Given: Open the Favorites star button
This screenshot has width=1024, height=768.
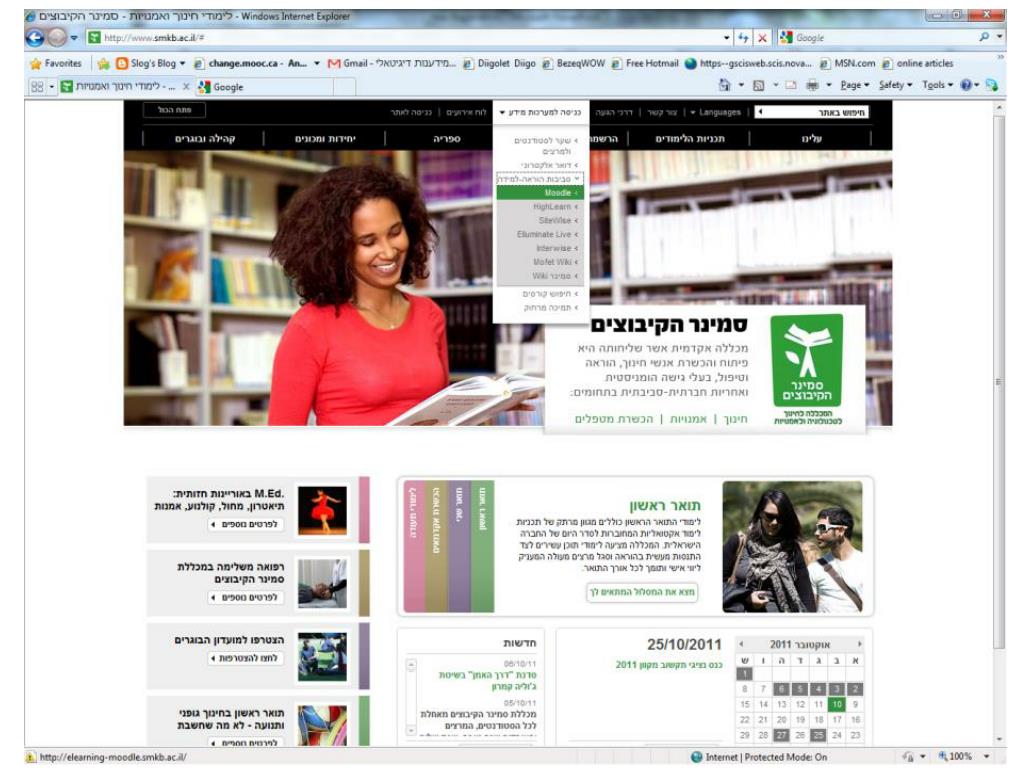Looking at the screenshot, I should click(x=56, y=63).
